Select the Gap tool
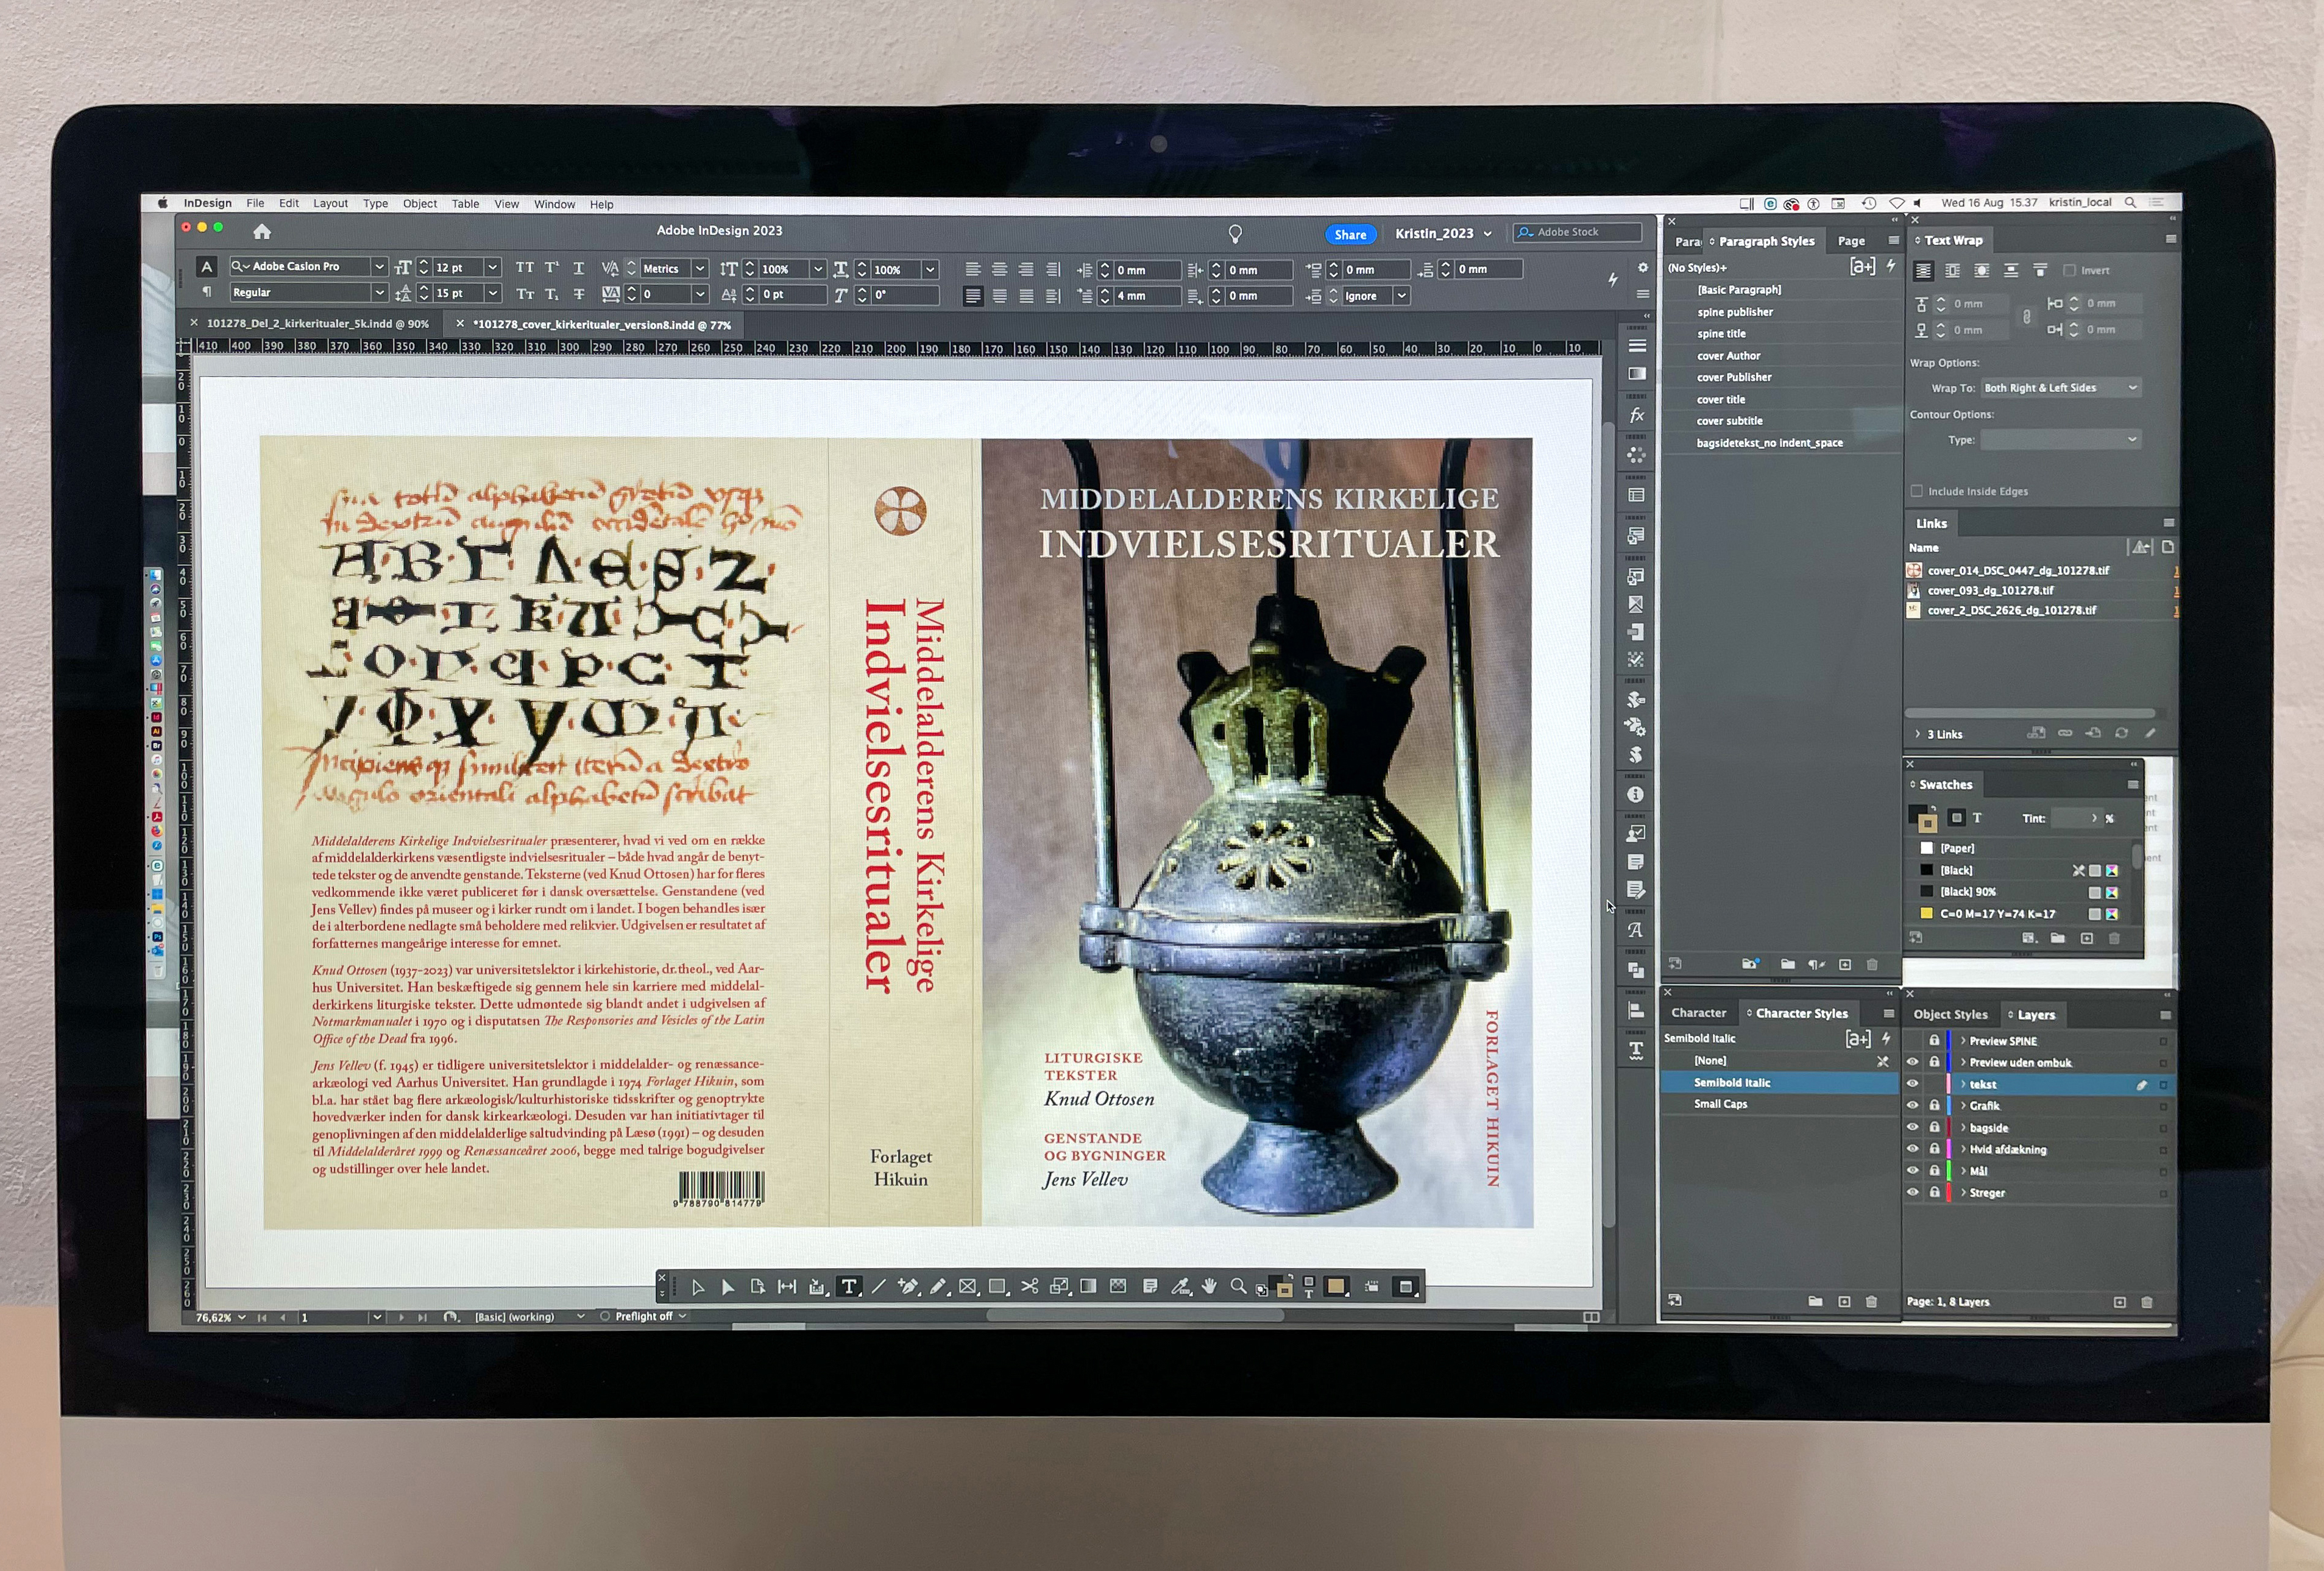This screenshot has height=1571, width=2324. tap(787, 1287)
